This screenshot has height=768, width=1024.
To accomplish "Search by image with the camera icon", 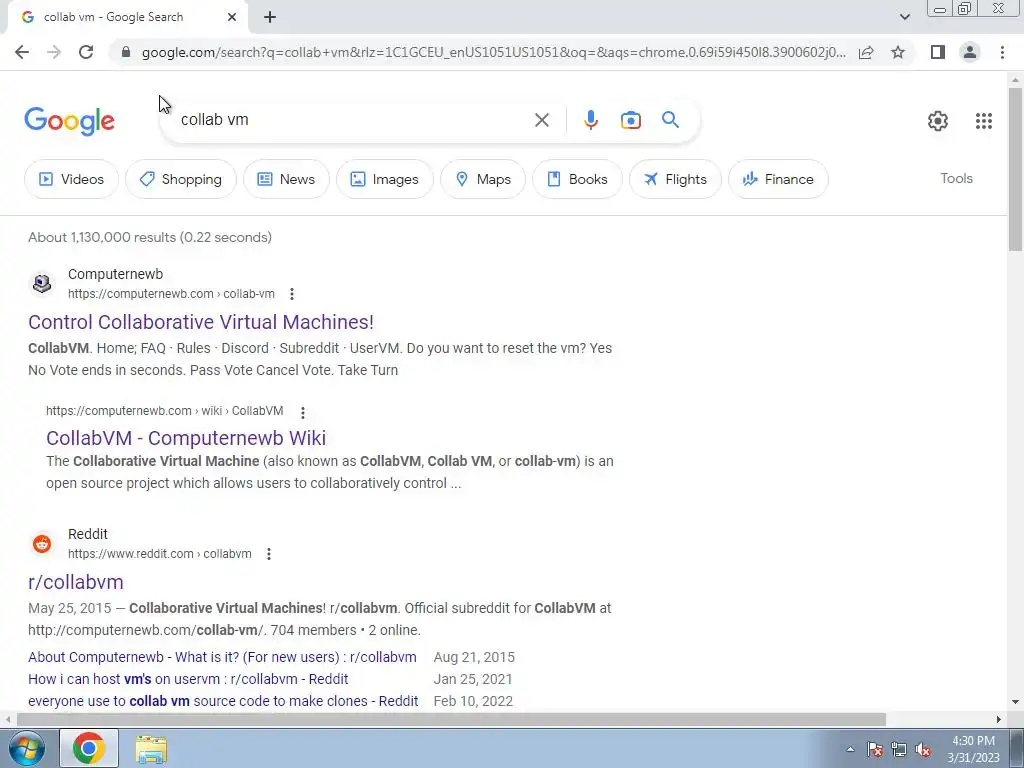I will 630,120.
